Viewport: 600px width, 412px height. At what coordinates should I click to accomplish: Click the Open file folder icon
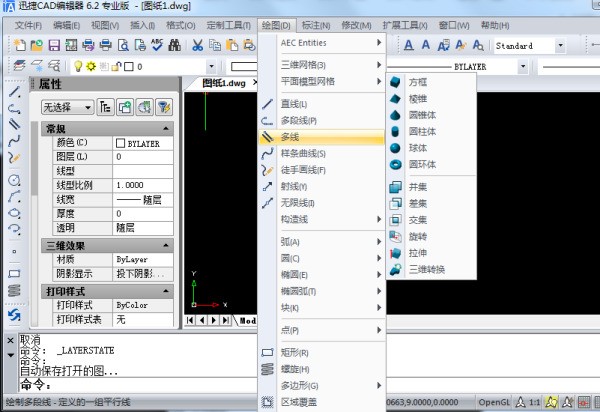tap(37, 46)
